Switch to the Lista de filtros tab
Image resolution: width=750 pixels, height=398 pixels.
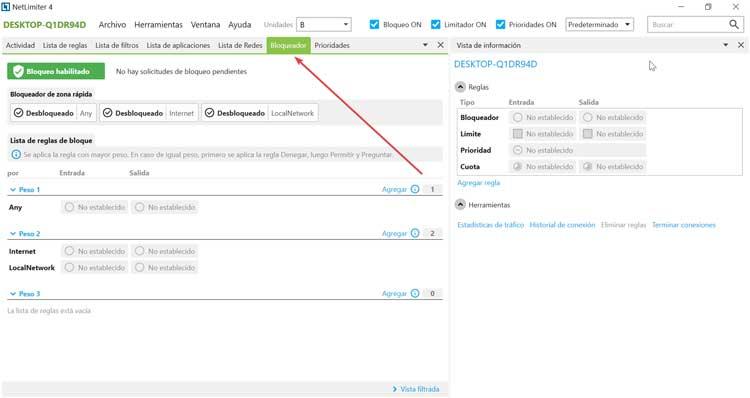click(x=117, y=45)
